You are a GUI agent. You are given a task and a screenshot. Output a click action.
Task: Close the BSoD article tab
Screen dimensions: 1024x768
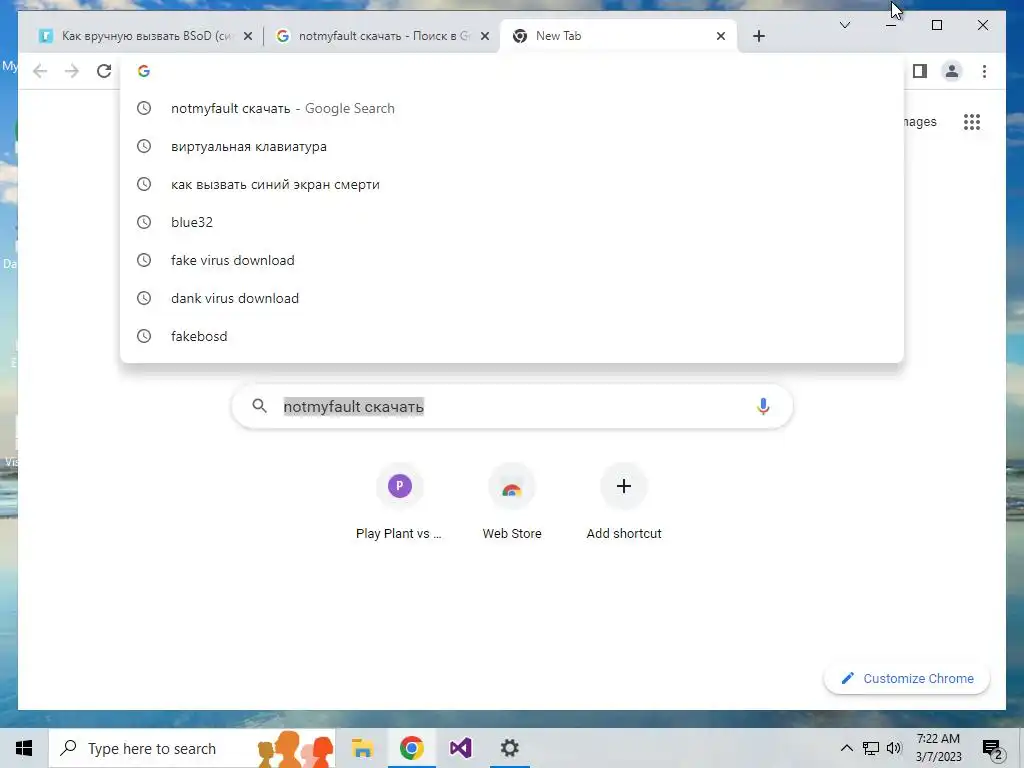[x=248, y=36]
